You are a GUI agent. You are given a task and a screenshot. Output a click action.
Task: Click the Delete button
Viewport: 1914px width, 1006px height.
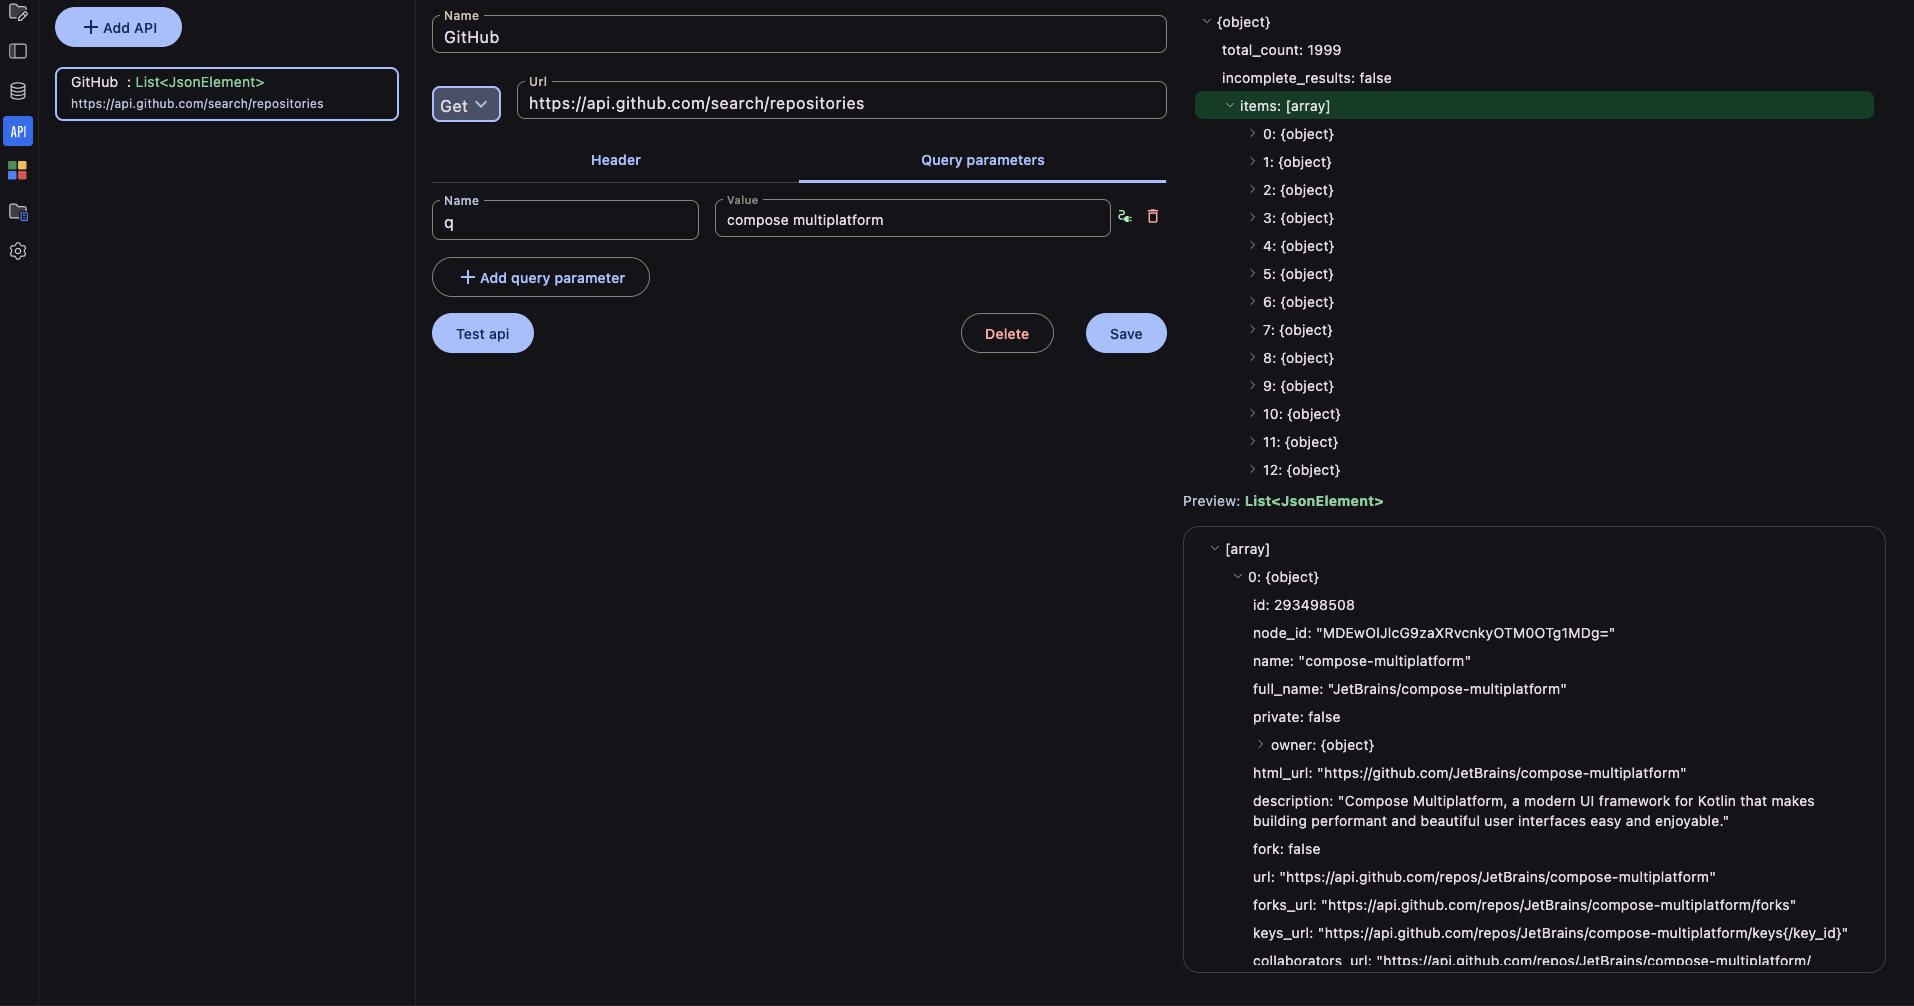[x=1007, y=333]
